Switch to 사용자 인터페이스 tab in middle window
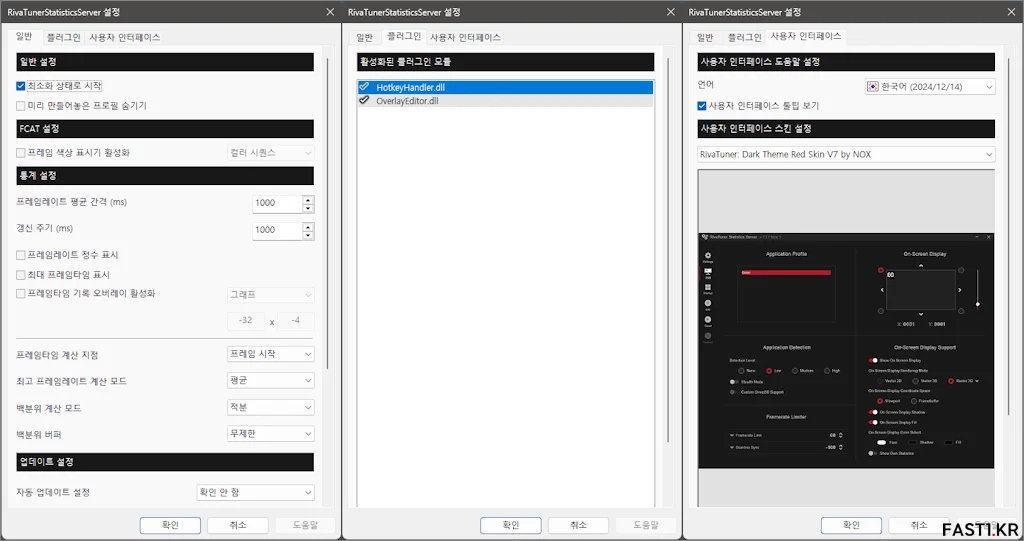 coord(465,38)
